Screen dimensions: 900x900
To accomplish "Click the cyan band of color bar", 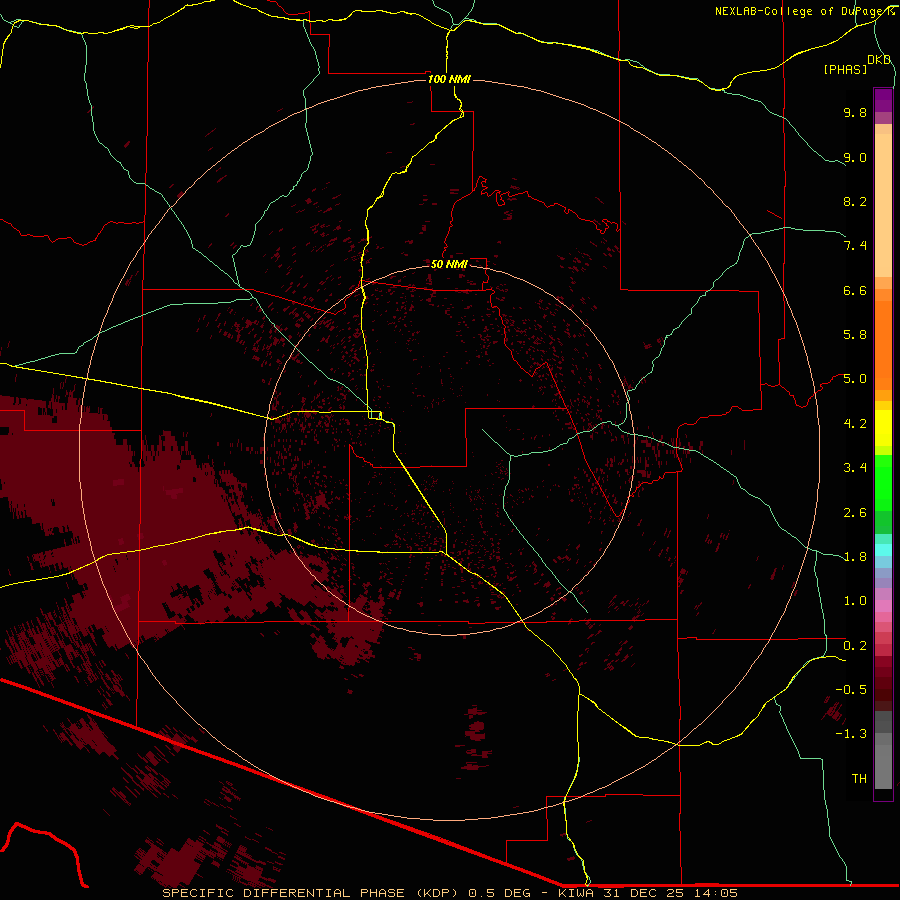I will tap(883, 550).
